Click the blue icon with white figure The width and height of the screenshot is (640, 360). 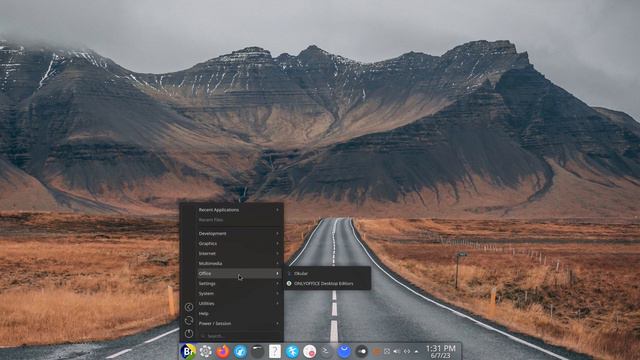click(x=292, y=351)
